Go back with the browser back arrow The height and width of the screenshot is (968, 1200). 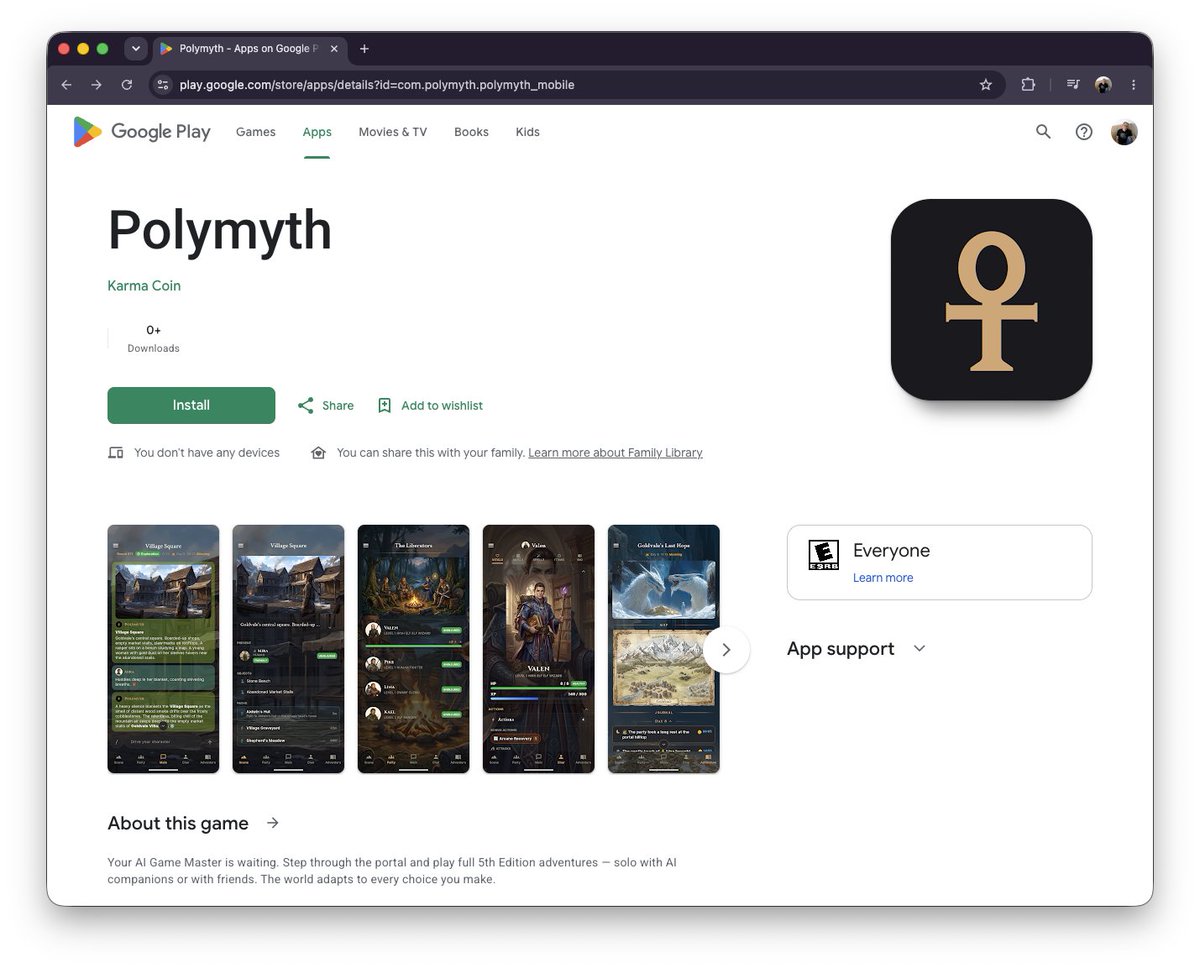66,85
